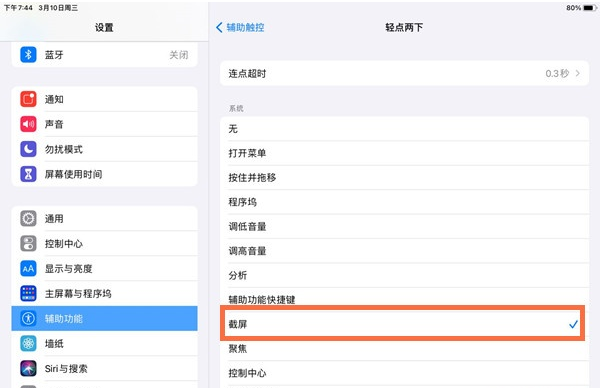Open 辅助功能 highlighted sidebar row

tap(105, 318)
